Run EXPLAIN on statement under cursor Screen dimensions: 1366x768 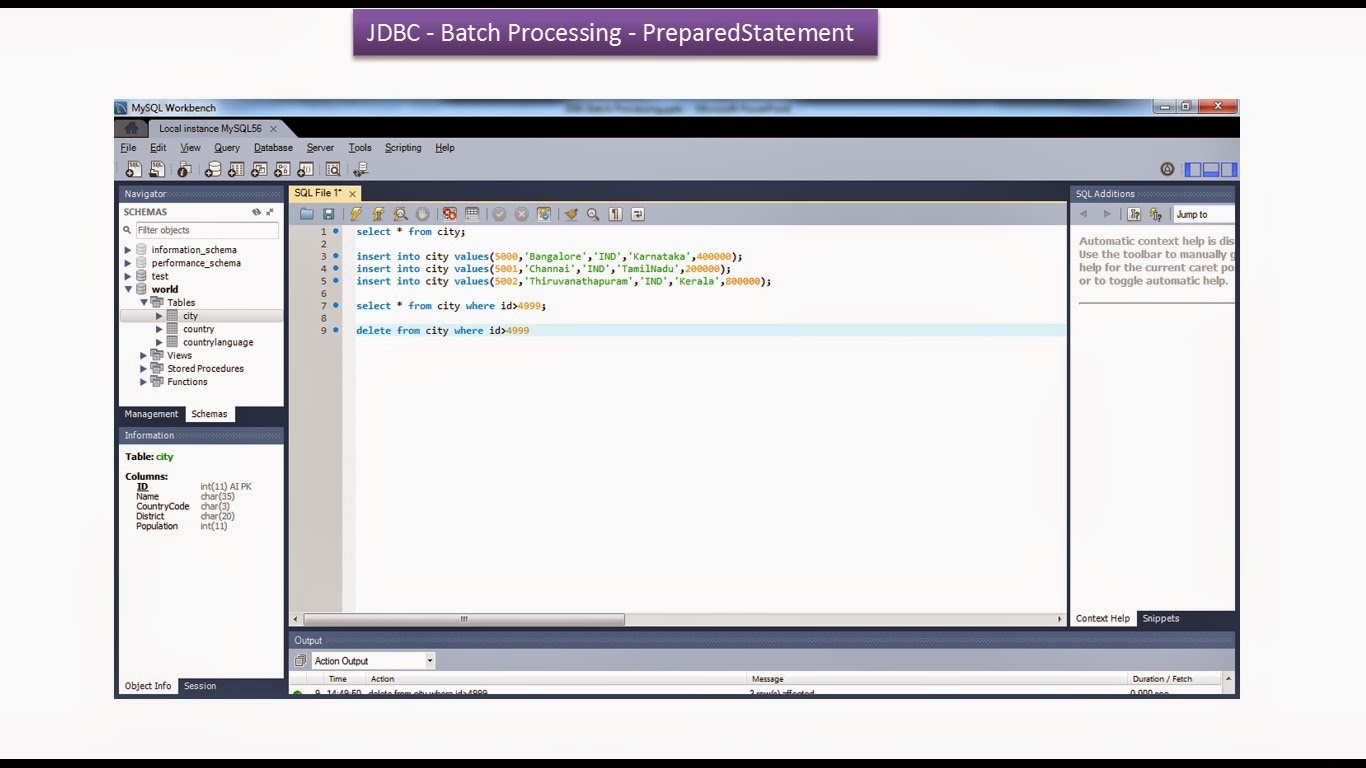click(400, 214)
